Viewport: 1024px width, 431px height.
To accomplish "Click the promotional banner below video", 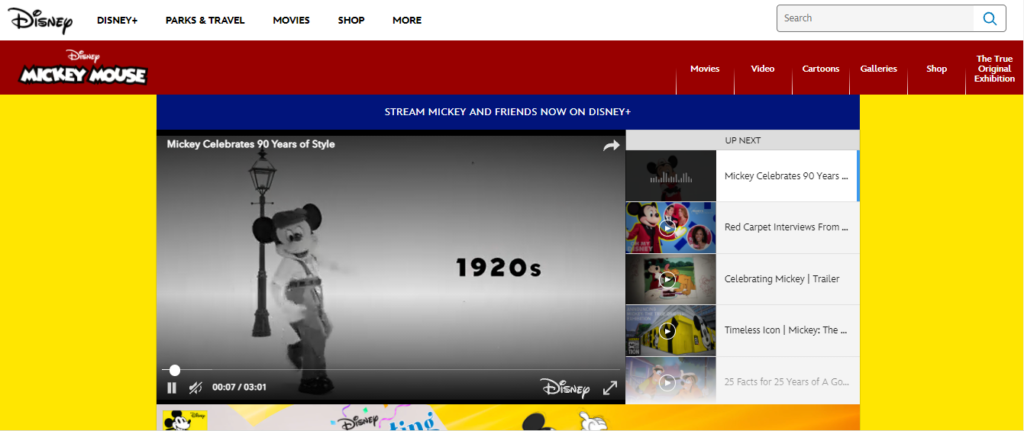I will [x=508, y=418].
